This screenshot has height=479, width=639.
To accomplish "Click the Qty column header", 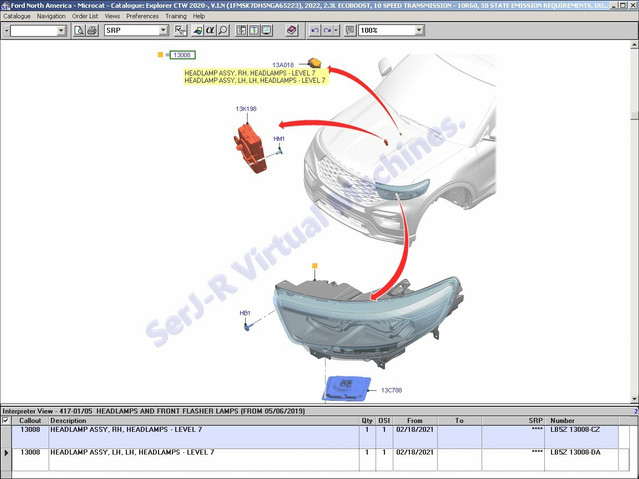I will (x=367, y=420).
